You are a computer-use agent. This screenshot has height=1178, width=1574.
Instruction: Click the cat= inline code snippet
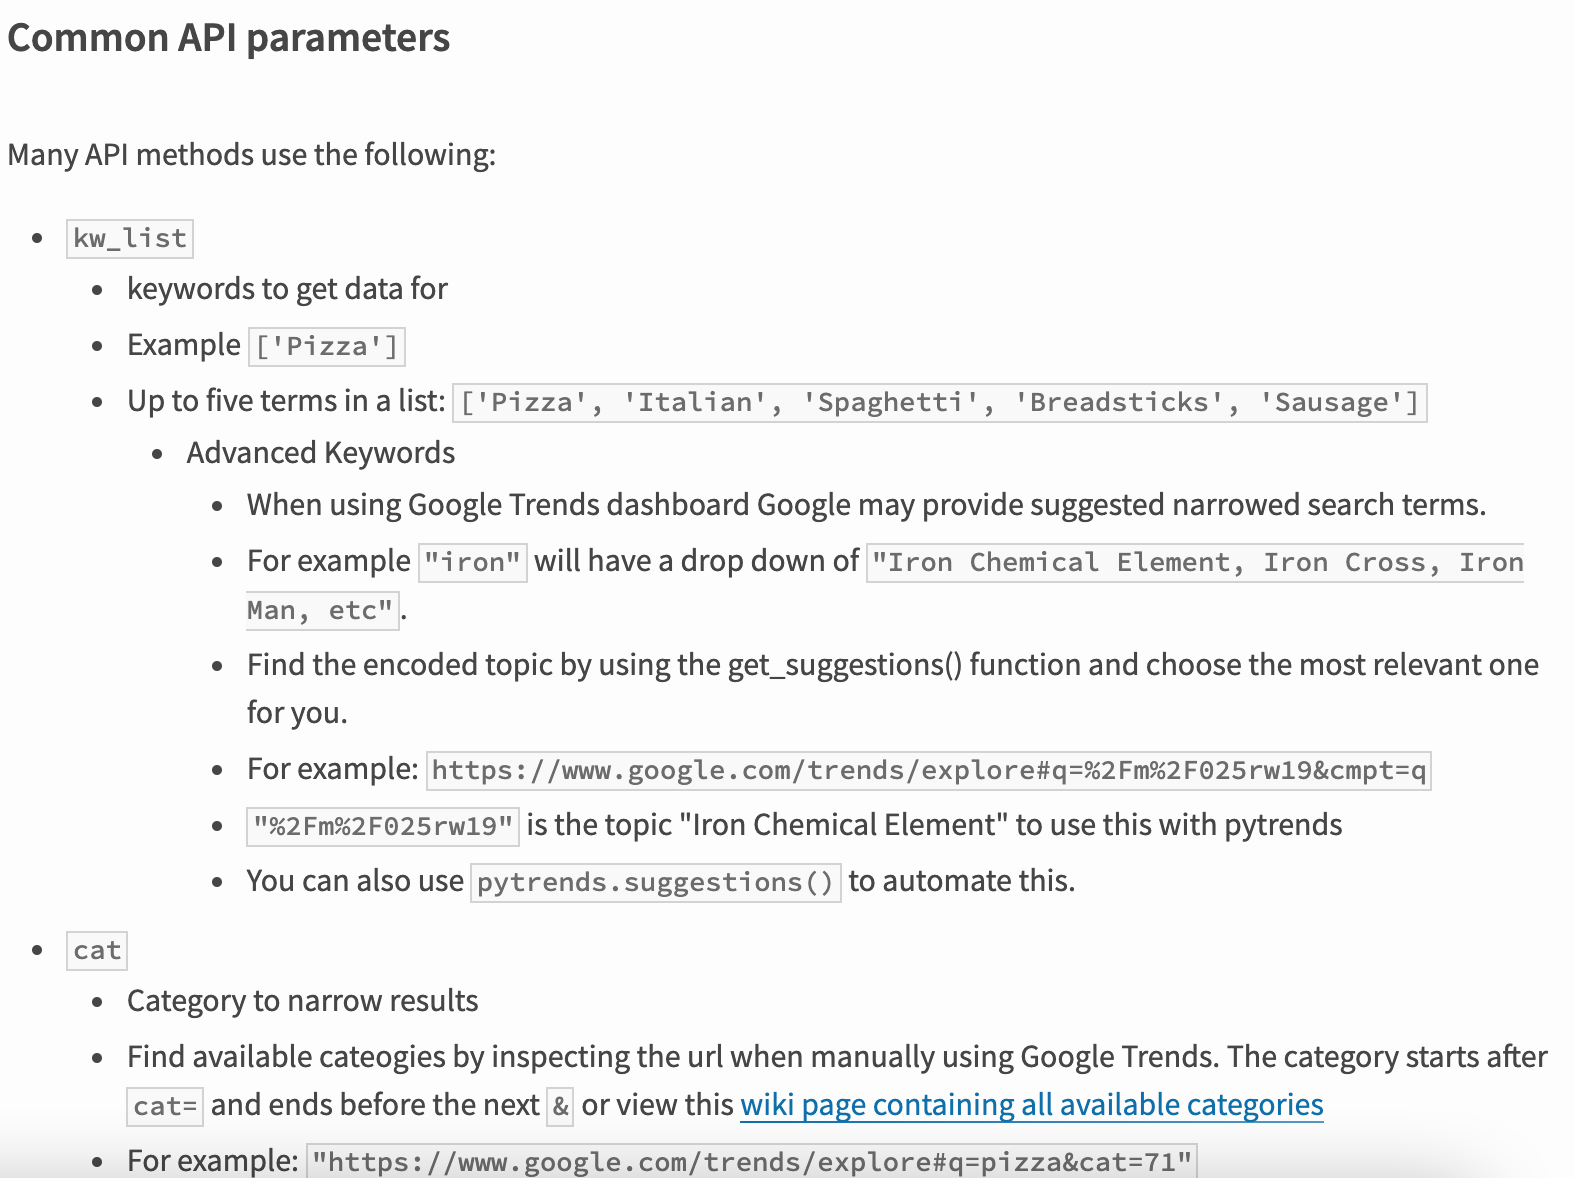coord(166,1107)
